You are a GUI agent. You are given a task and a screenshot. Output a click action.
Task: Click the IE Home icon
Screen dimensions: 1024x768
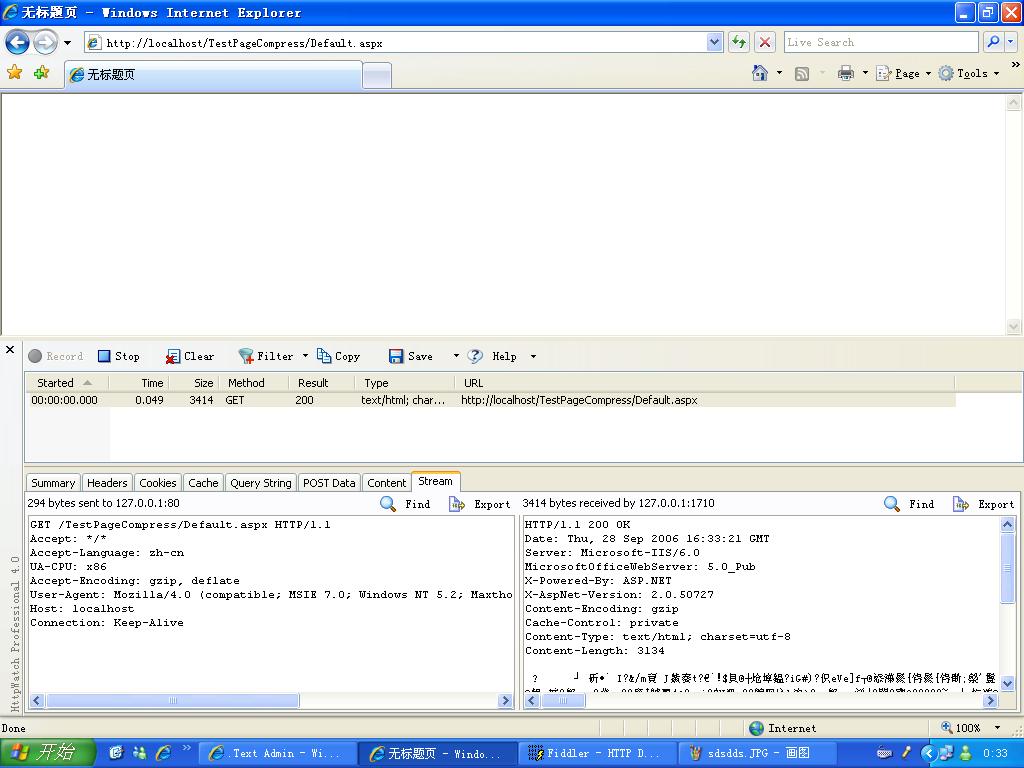pyautogui.click(x=760, y=73)
